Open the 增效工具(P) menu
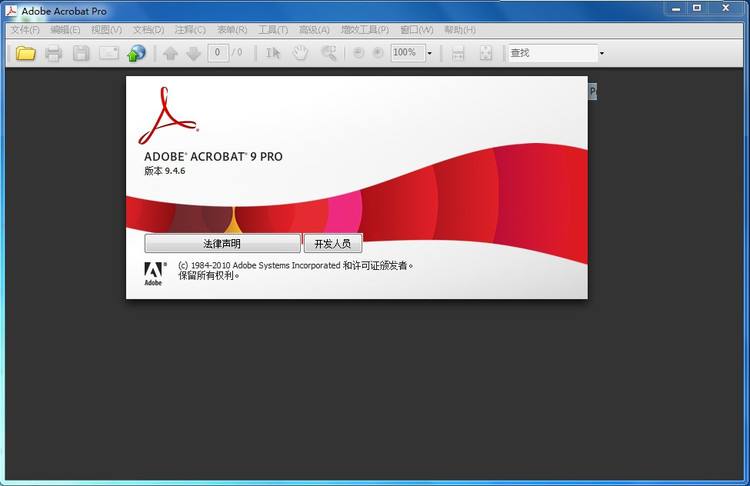 pyautogui.click(x=365, y=30)
